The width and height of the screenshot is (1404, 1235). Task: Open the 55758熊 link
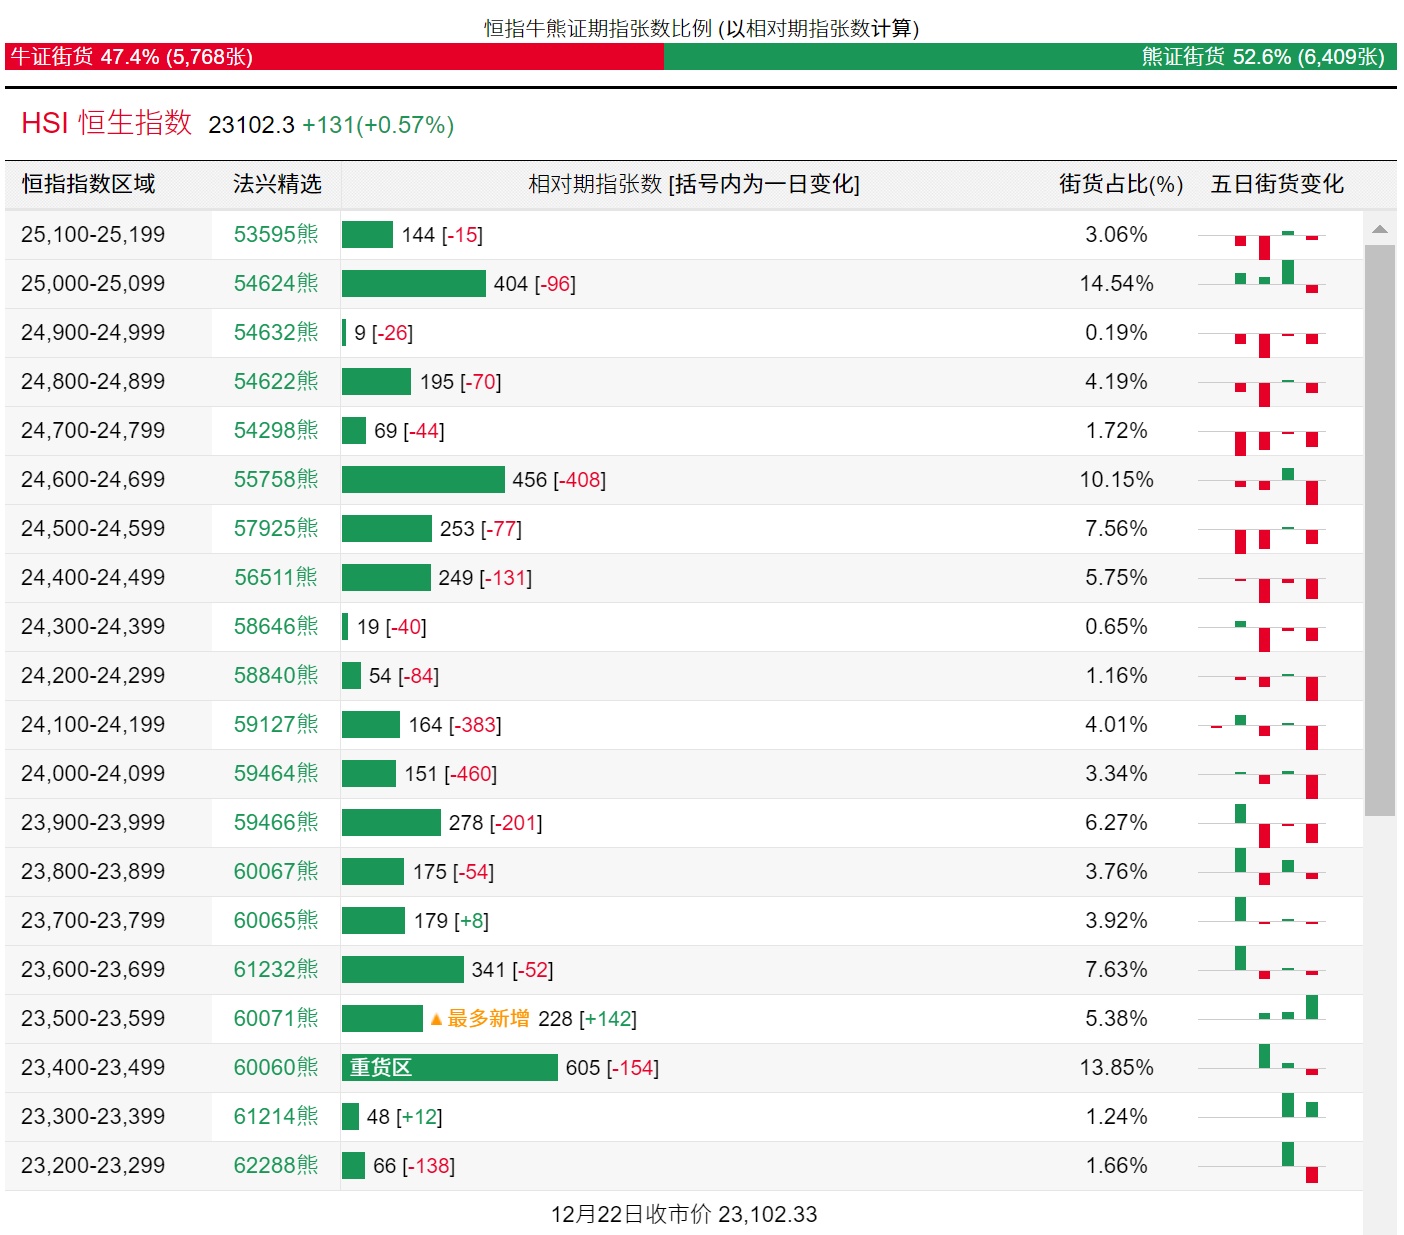(276, 480)
